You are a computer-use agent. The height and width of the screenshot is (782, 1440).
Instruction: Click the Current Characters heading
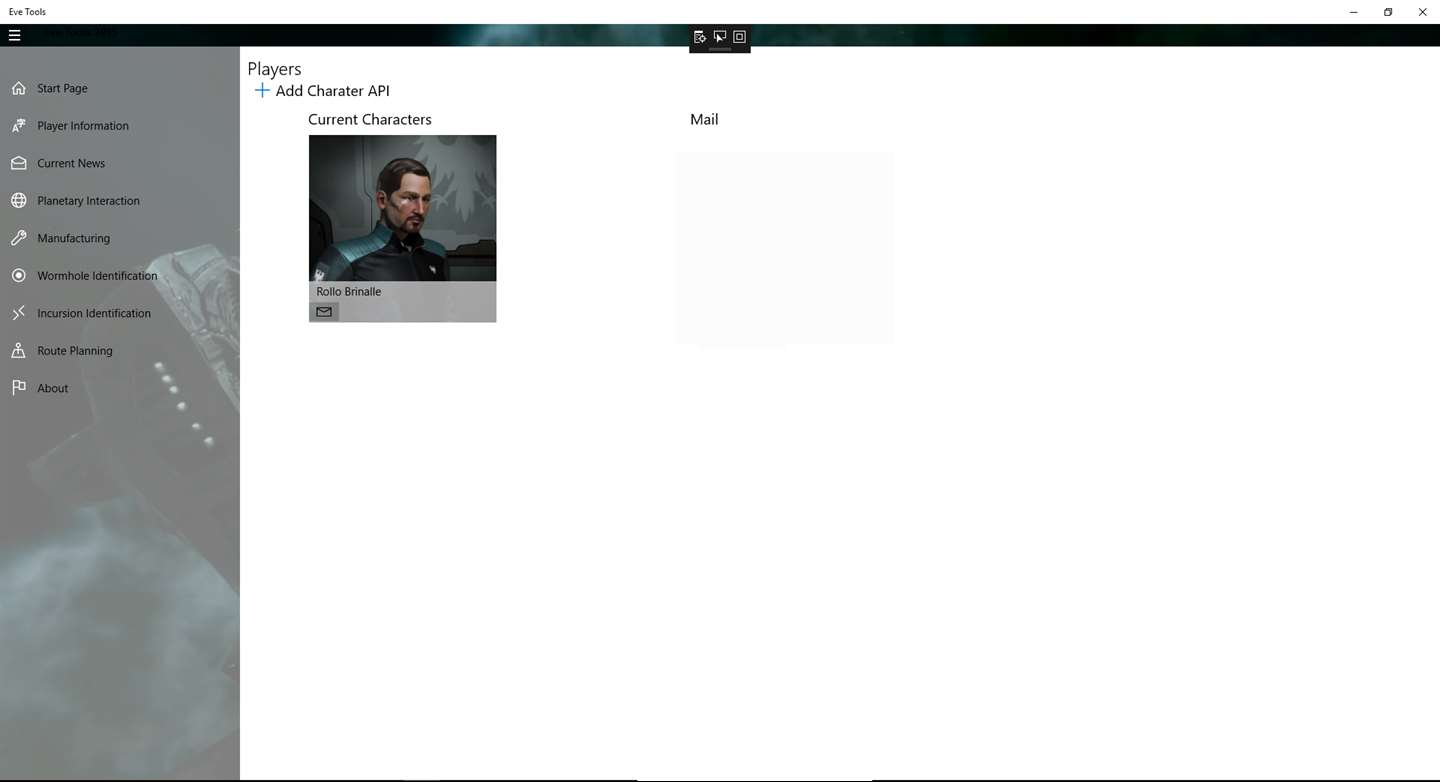[370, 119]
